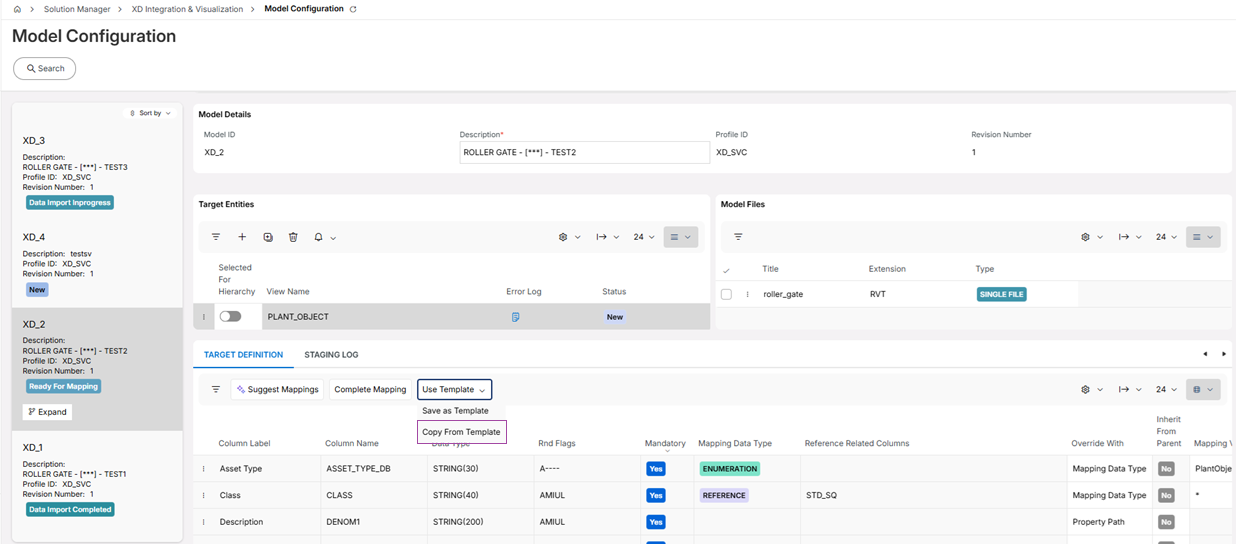Click in the Description input field

pyautogui.click(x=584, y=152)
